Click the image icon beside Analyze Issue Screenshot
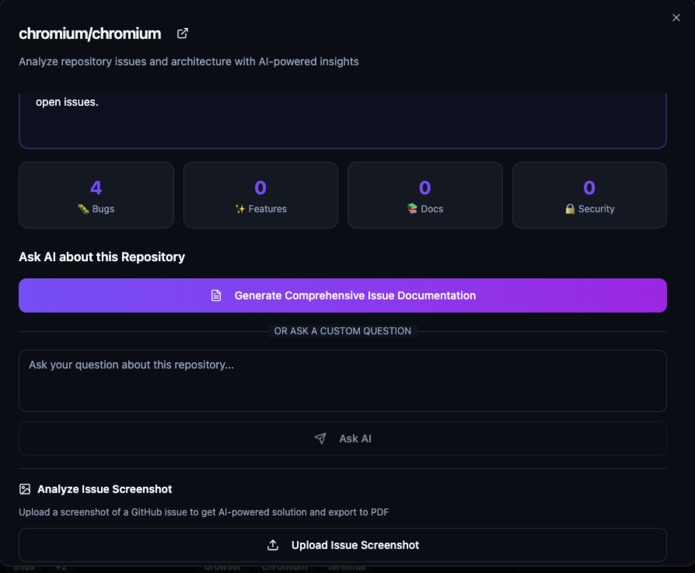The height and width of the screenshot is (573, 695). (x=25, y=489)
